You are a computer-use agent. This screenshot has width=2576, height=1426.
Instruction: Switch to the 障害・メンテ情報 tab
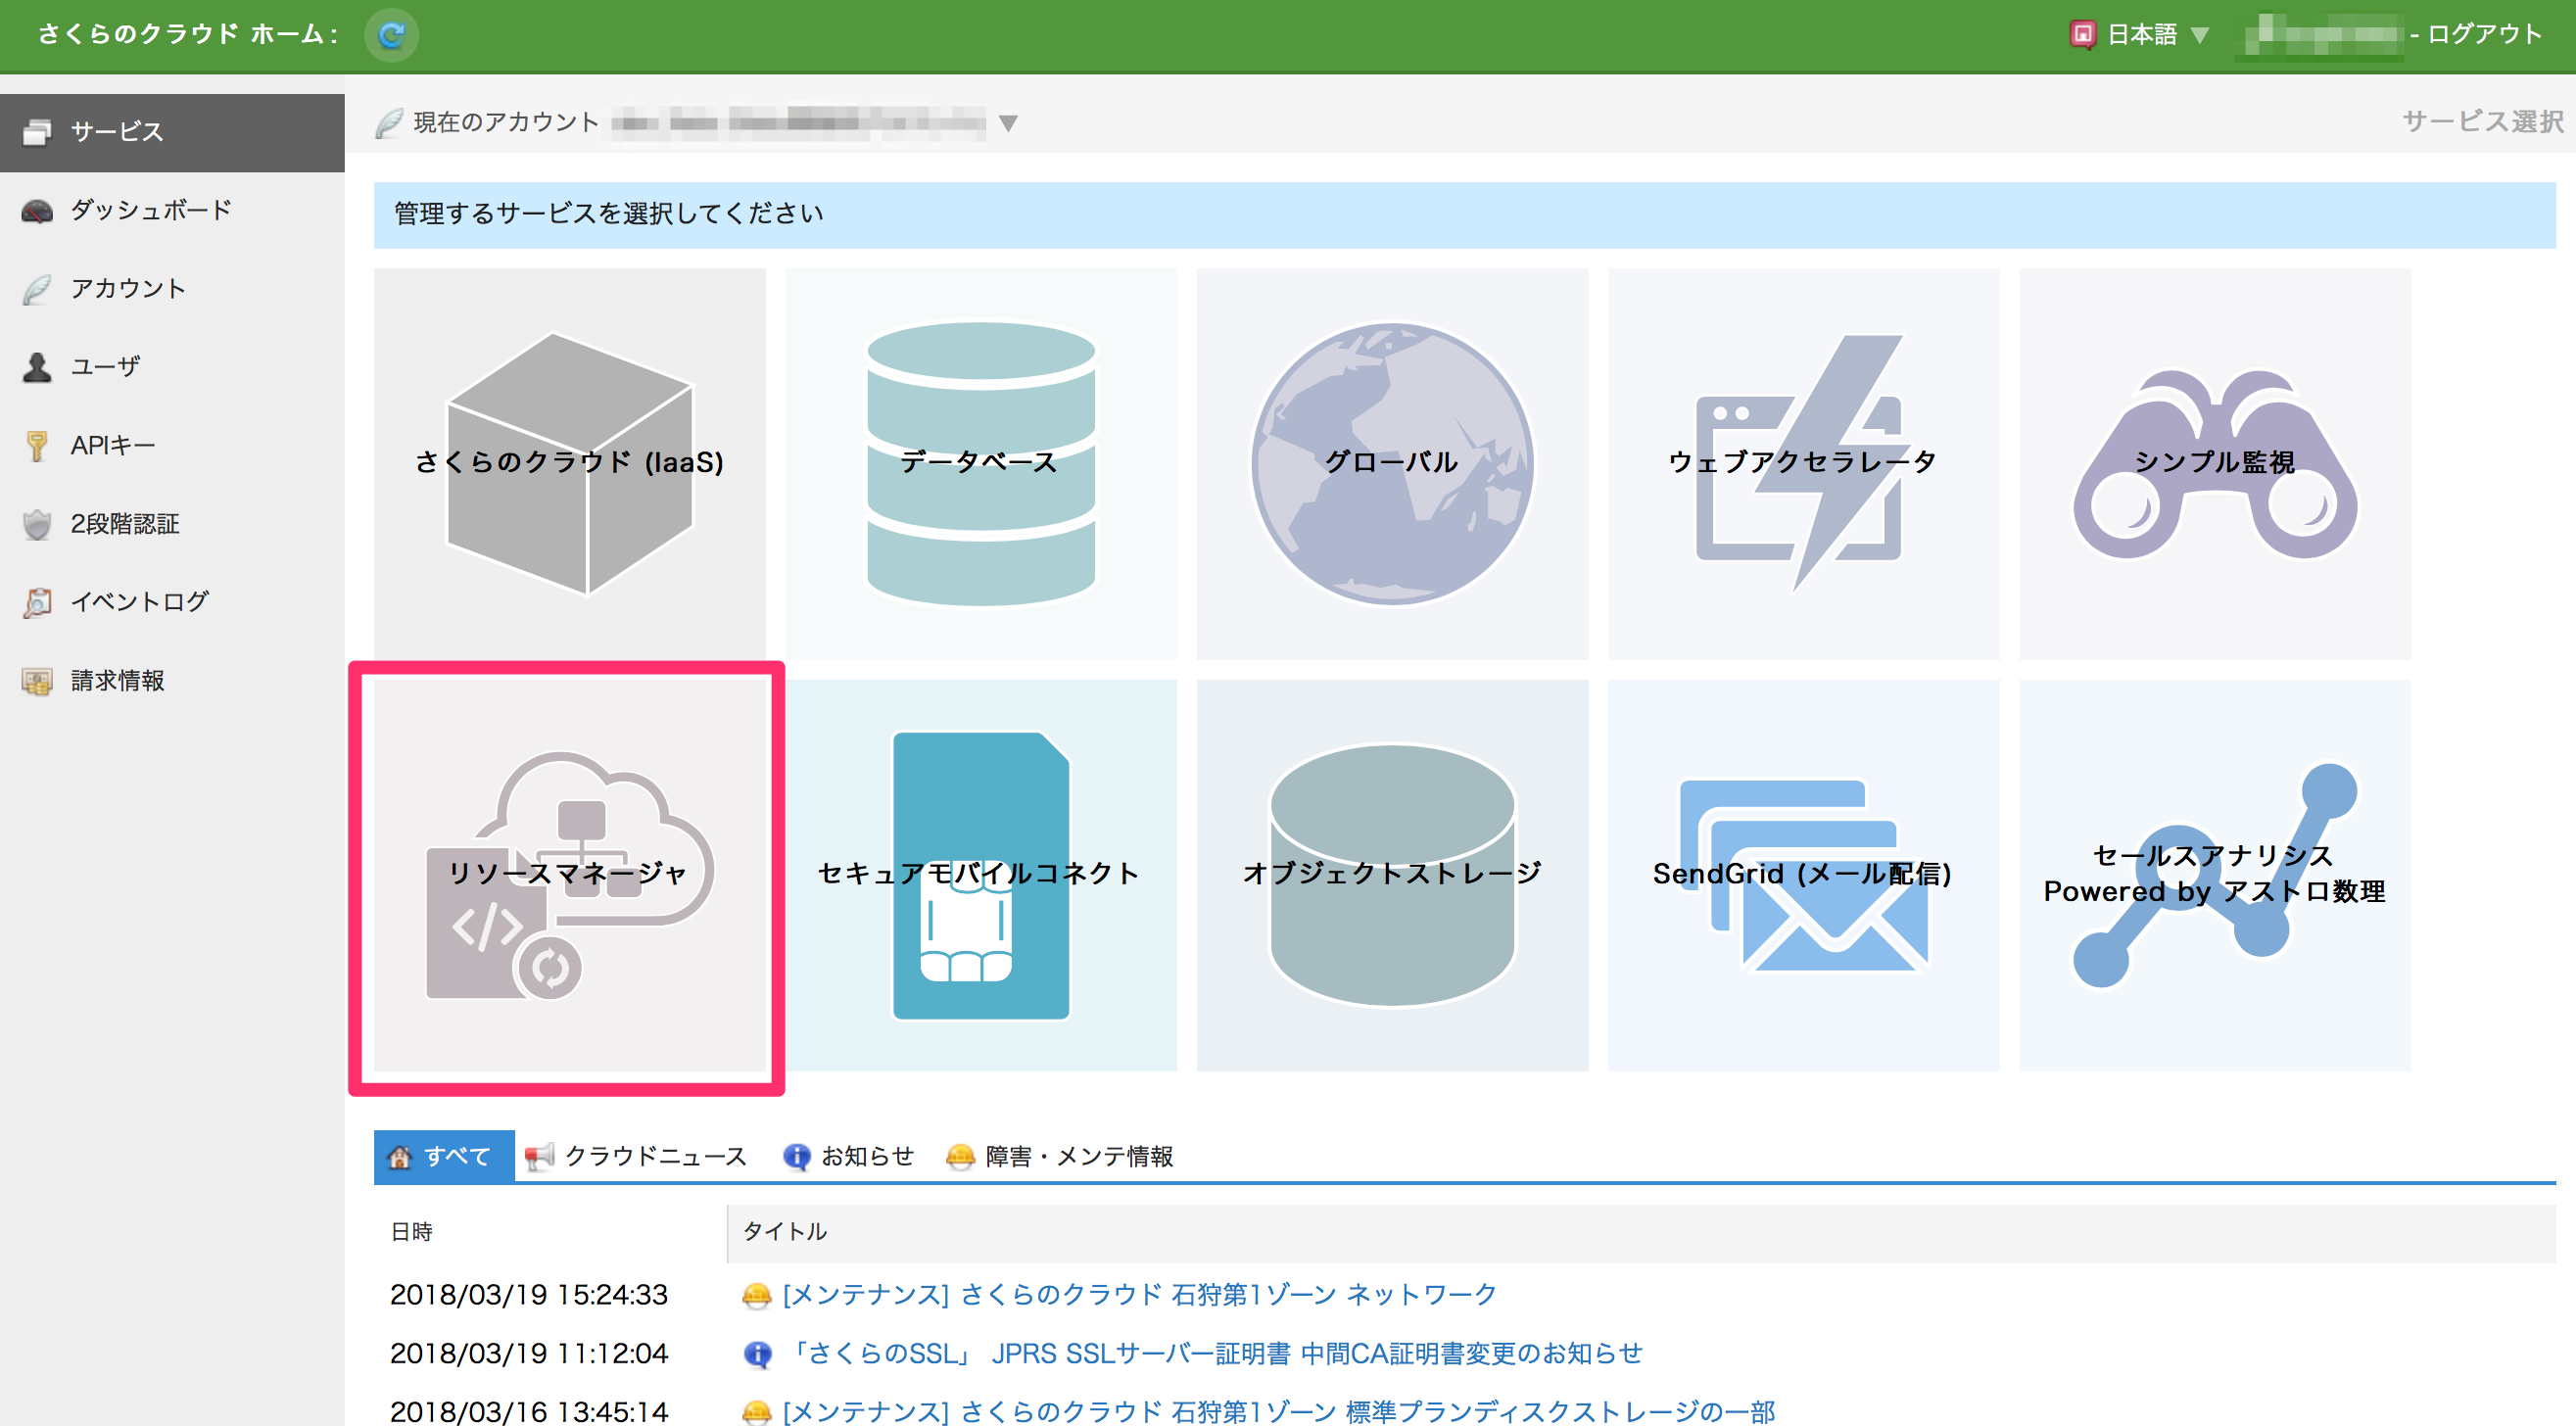pyautogui.click(x=1060, y=1156)
